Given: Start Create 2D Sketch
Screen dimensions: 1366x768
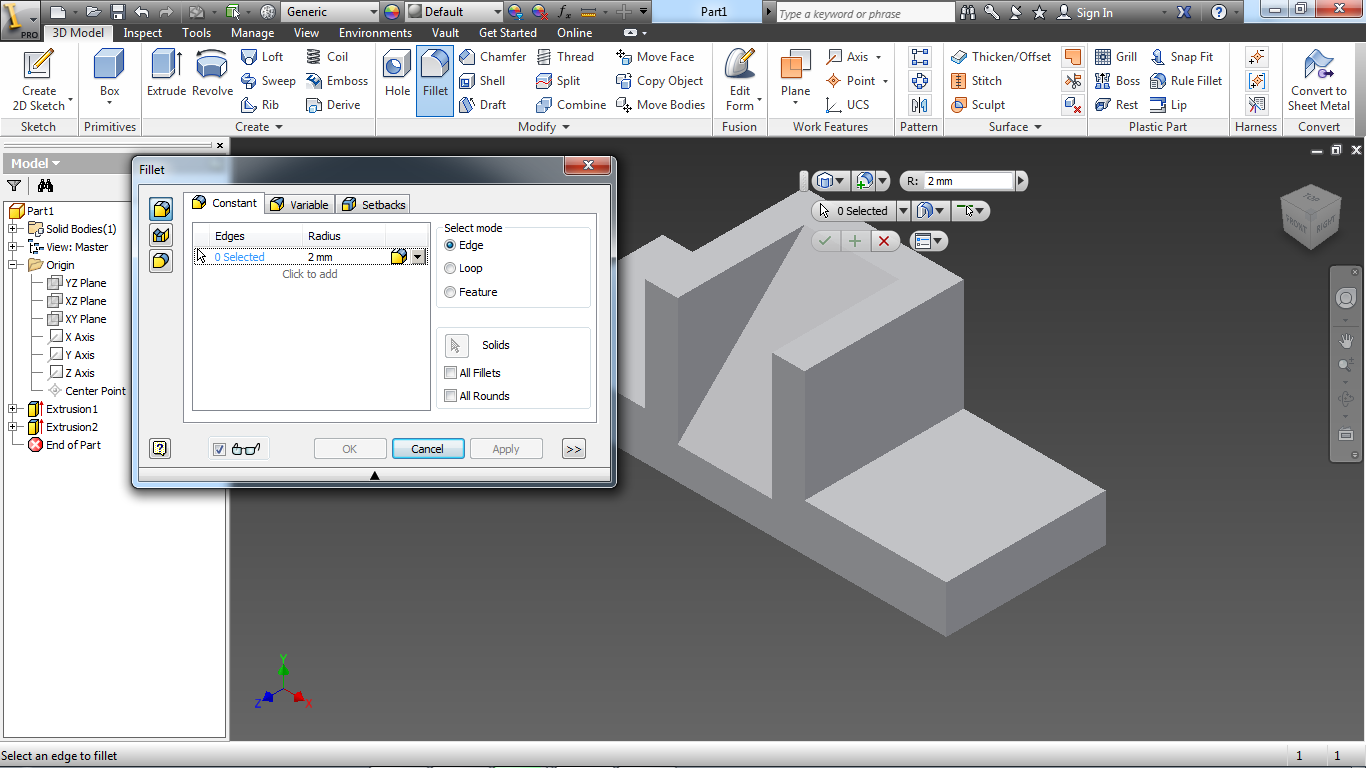Looking at the screenshot, I should pyautogui.click(x=39, y=80).
